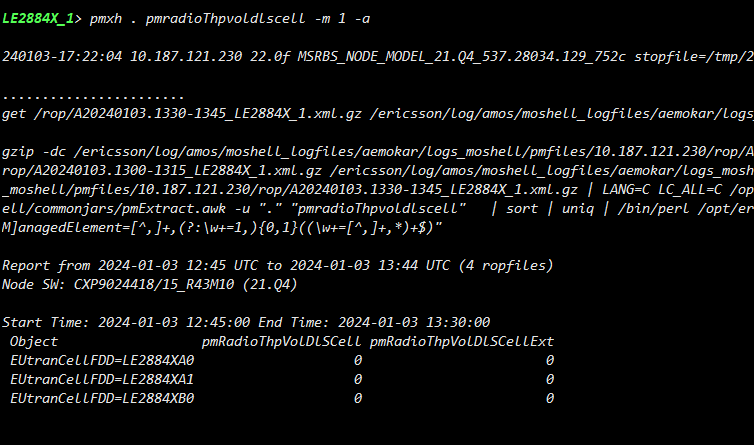Click the ManagedElement regex line

point(222,228)
